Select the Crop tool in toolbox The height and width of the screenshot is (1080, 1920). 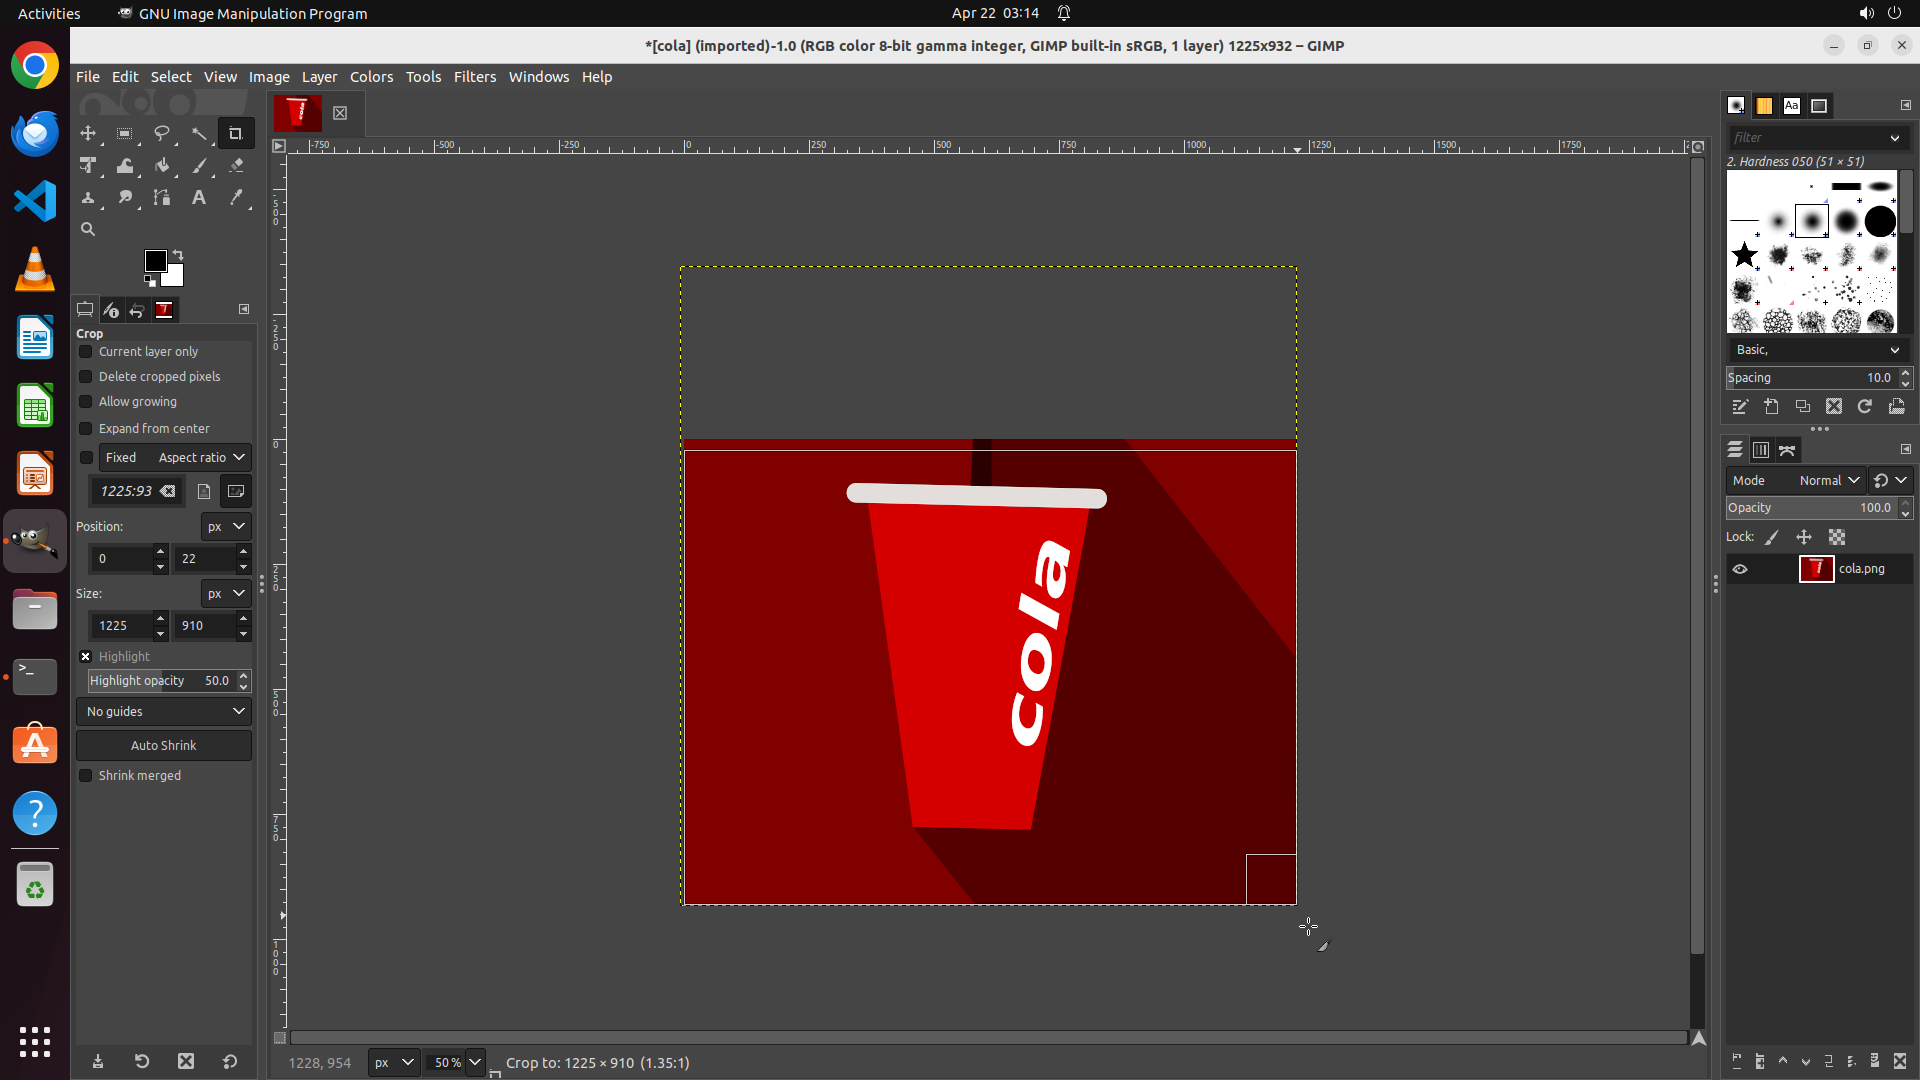coord(236,133)
